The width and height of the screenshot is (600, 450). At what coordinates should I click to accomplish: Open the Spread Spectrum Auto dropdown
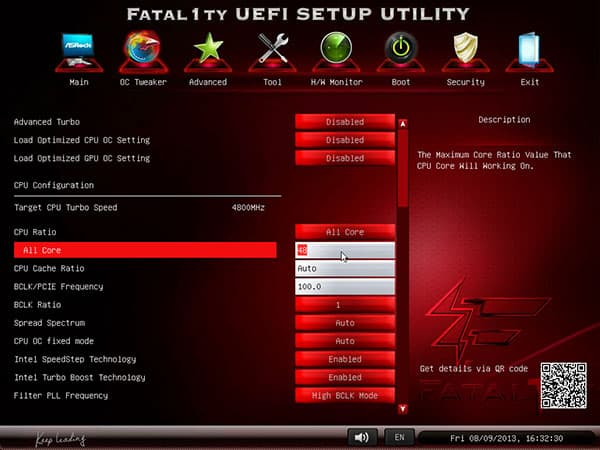tap(345, 323)
